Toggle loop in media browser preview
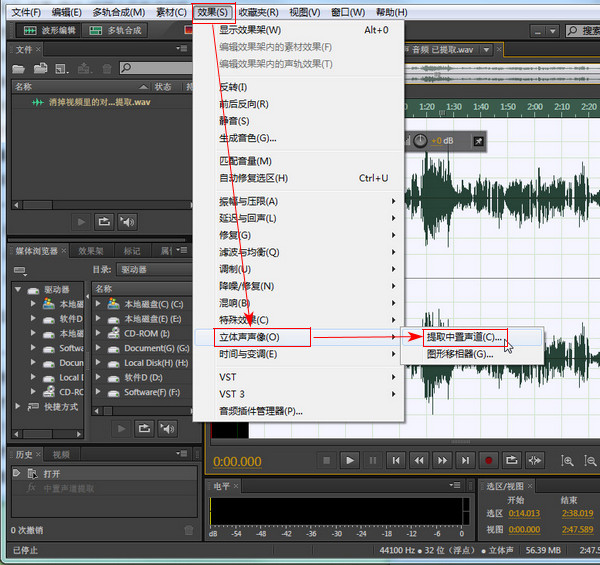This screenshot has width=600, height=565. 144,428
